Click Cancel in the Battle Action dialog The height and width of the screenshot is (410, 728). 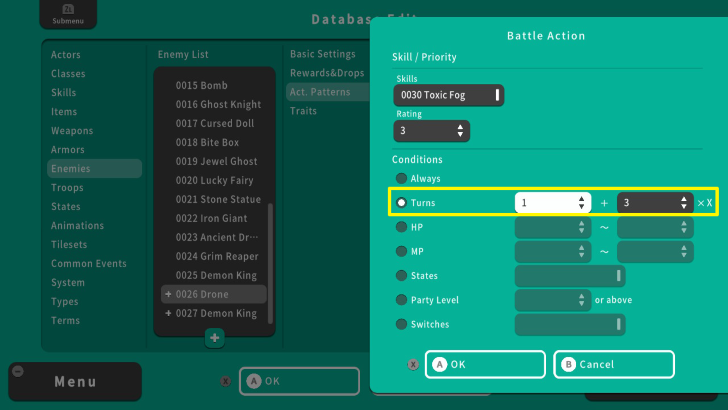(614, 364)
